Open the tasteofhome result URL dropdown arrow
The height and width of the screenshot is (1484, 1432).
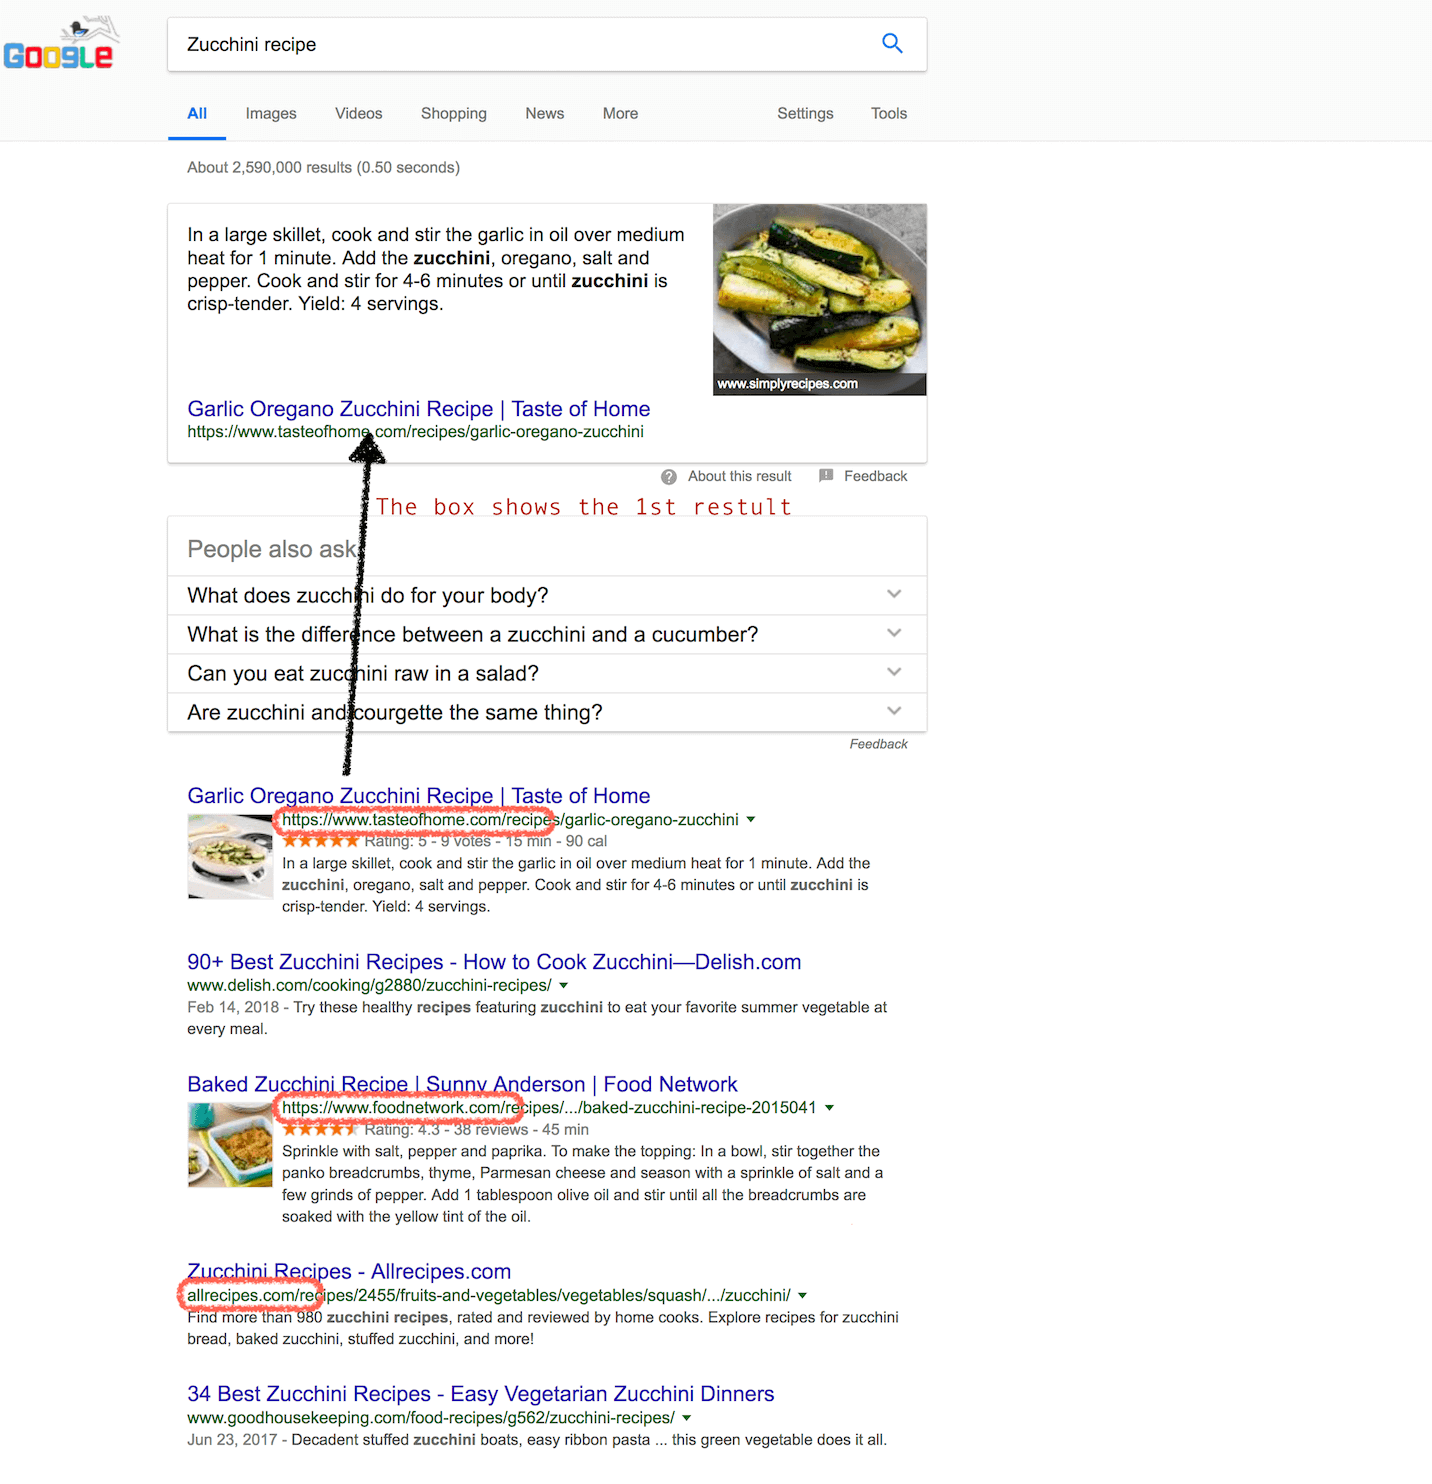[x=751, y=820]
